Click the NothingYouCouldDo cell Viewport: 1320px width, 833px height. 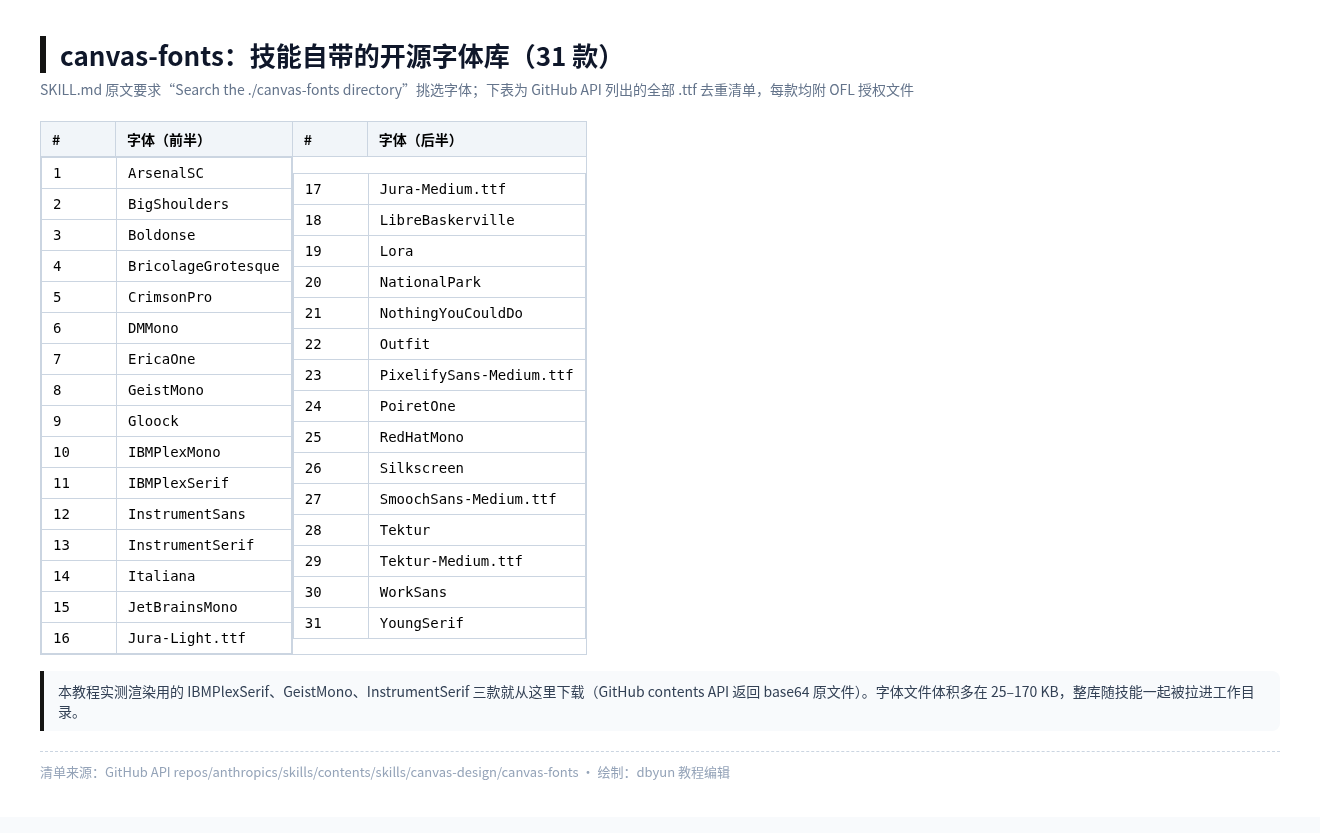[476, 313]
